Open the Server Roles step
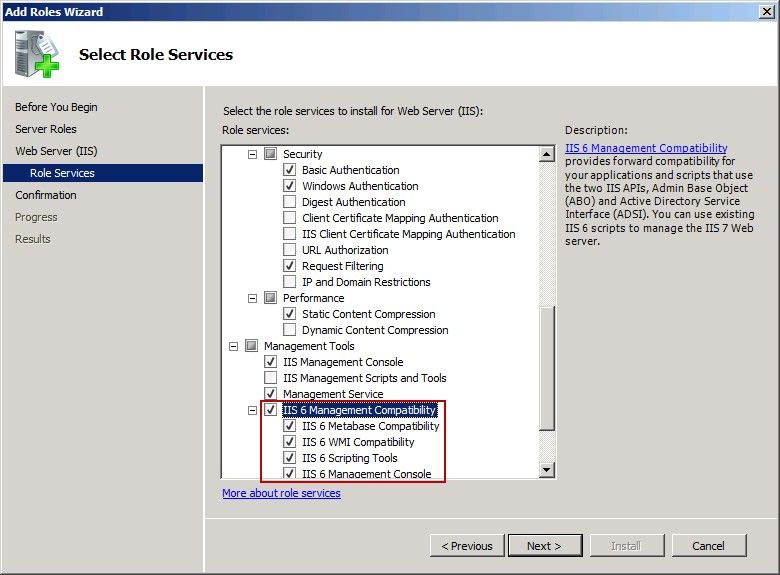The image size is (780, 575). 46,129
